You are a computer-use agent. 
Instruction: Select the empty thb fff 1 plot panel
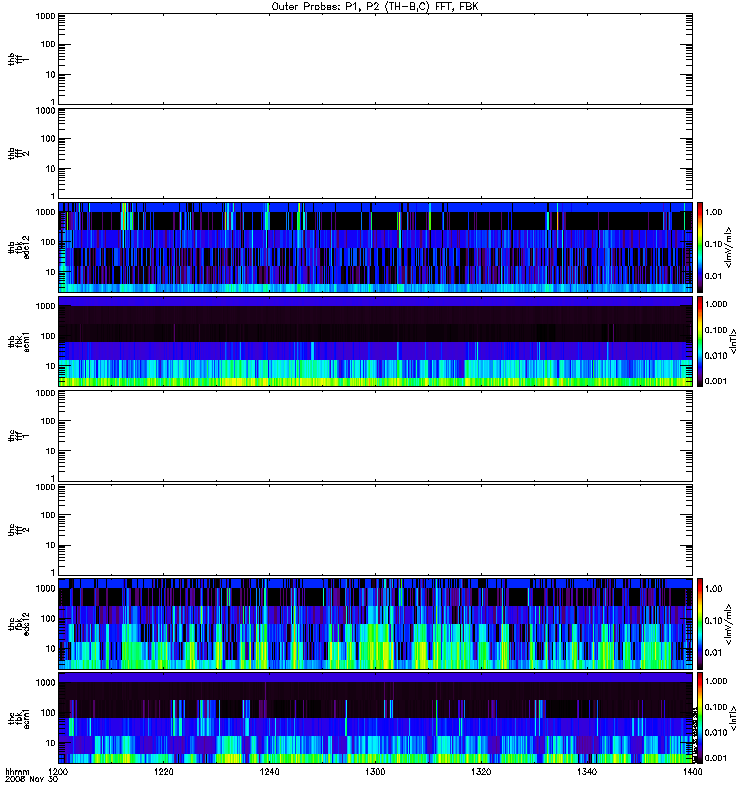375,59
